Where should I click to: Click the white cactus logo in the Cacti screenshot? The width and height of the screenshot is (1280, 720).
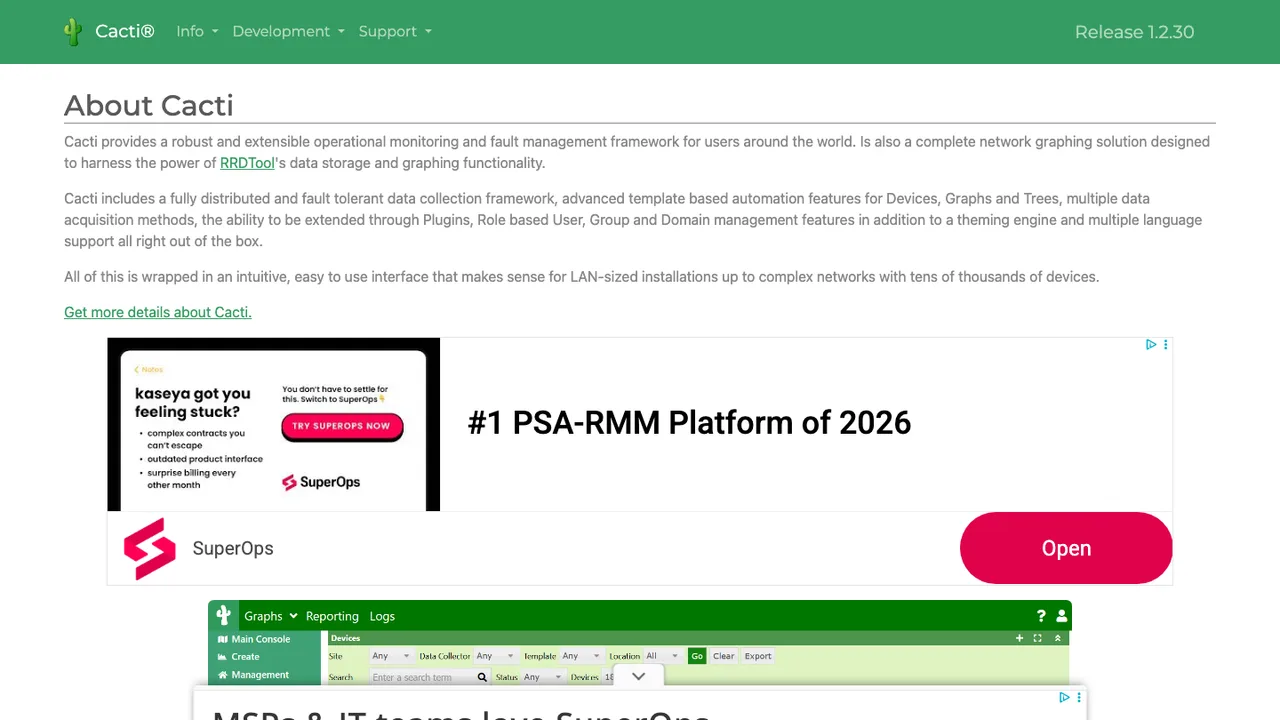pos(224,616)
